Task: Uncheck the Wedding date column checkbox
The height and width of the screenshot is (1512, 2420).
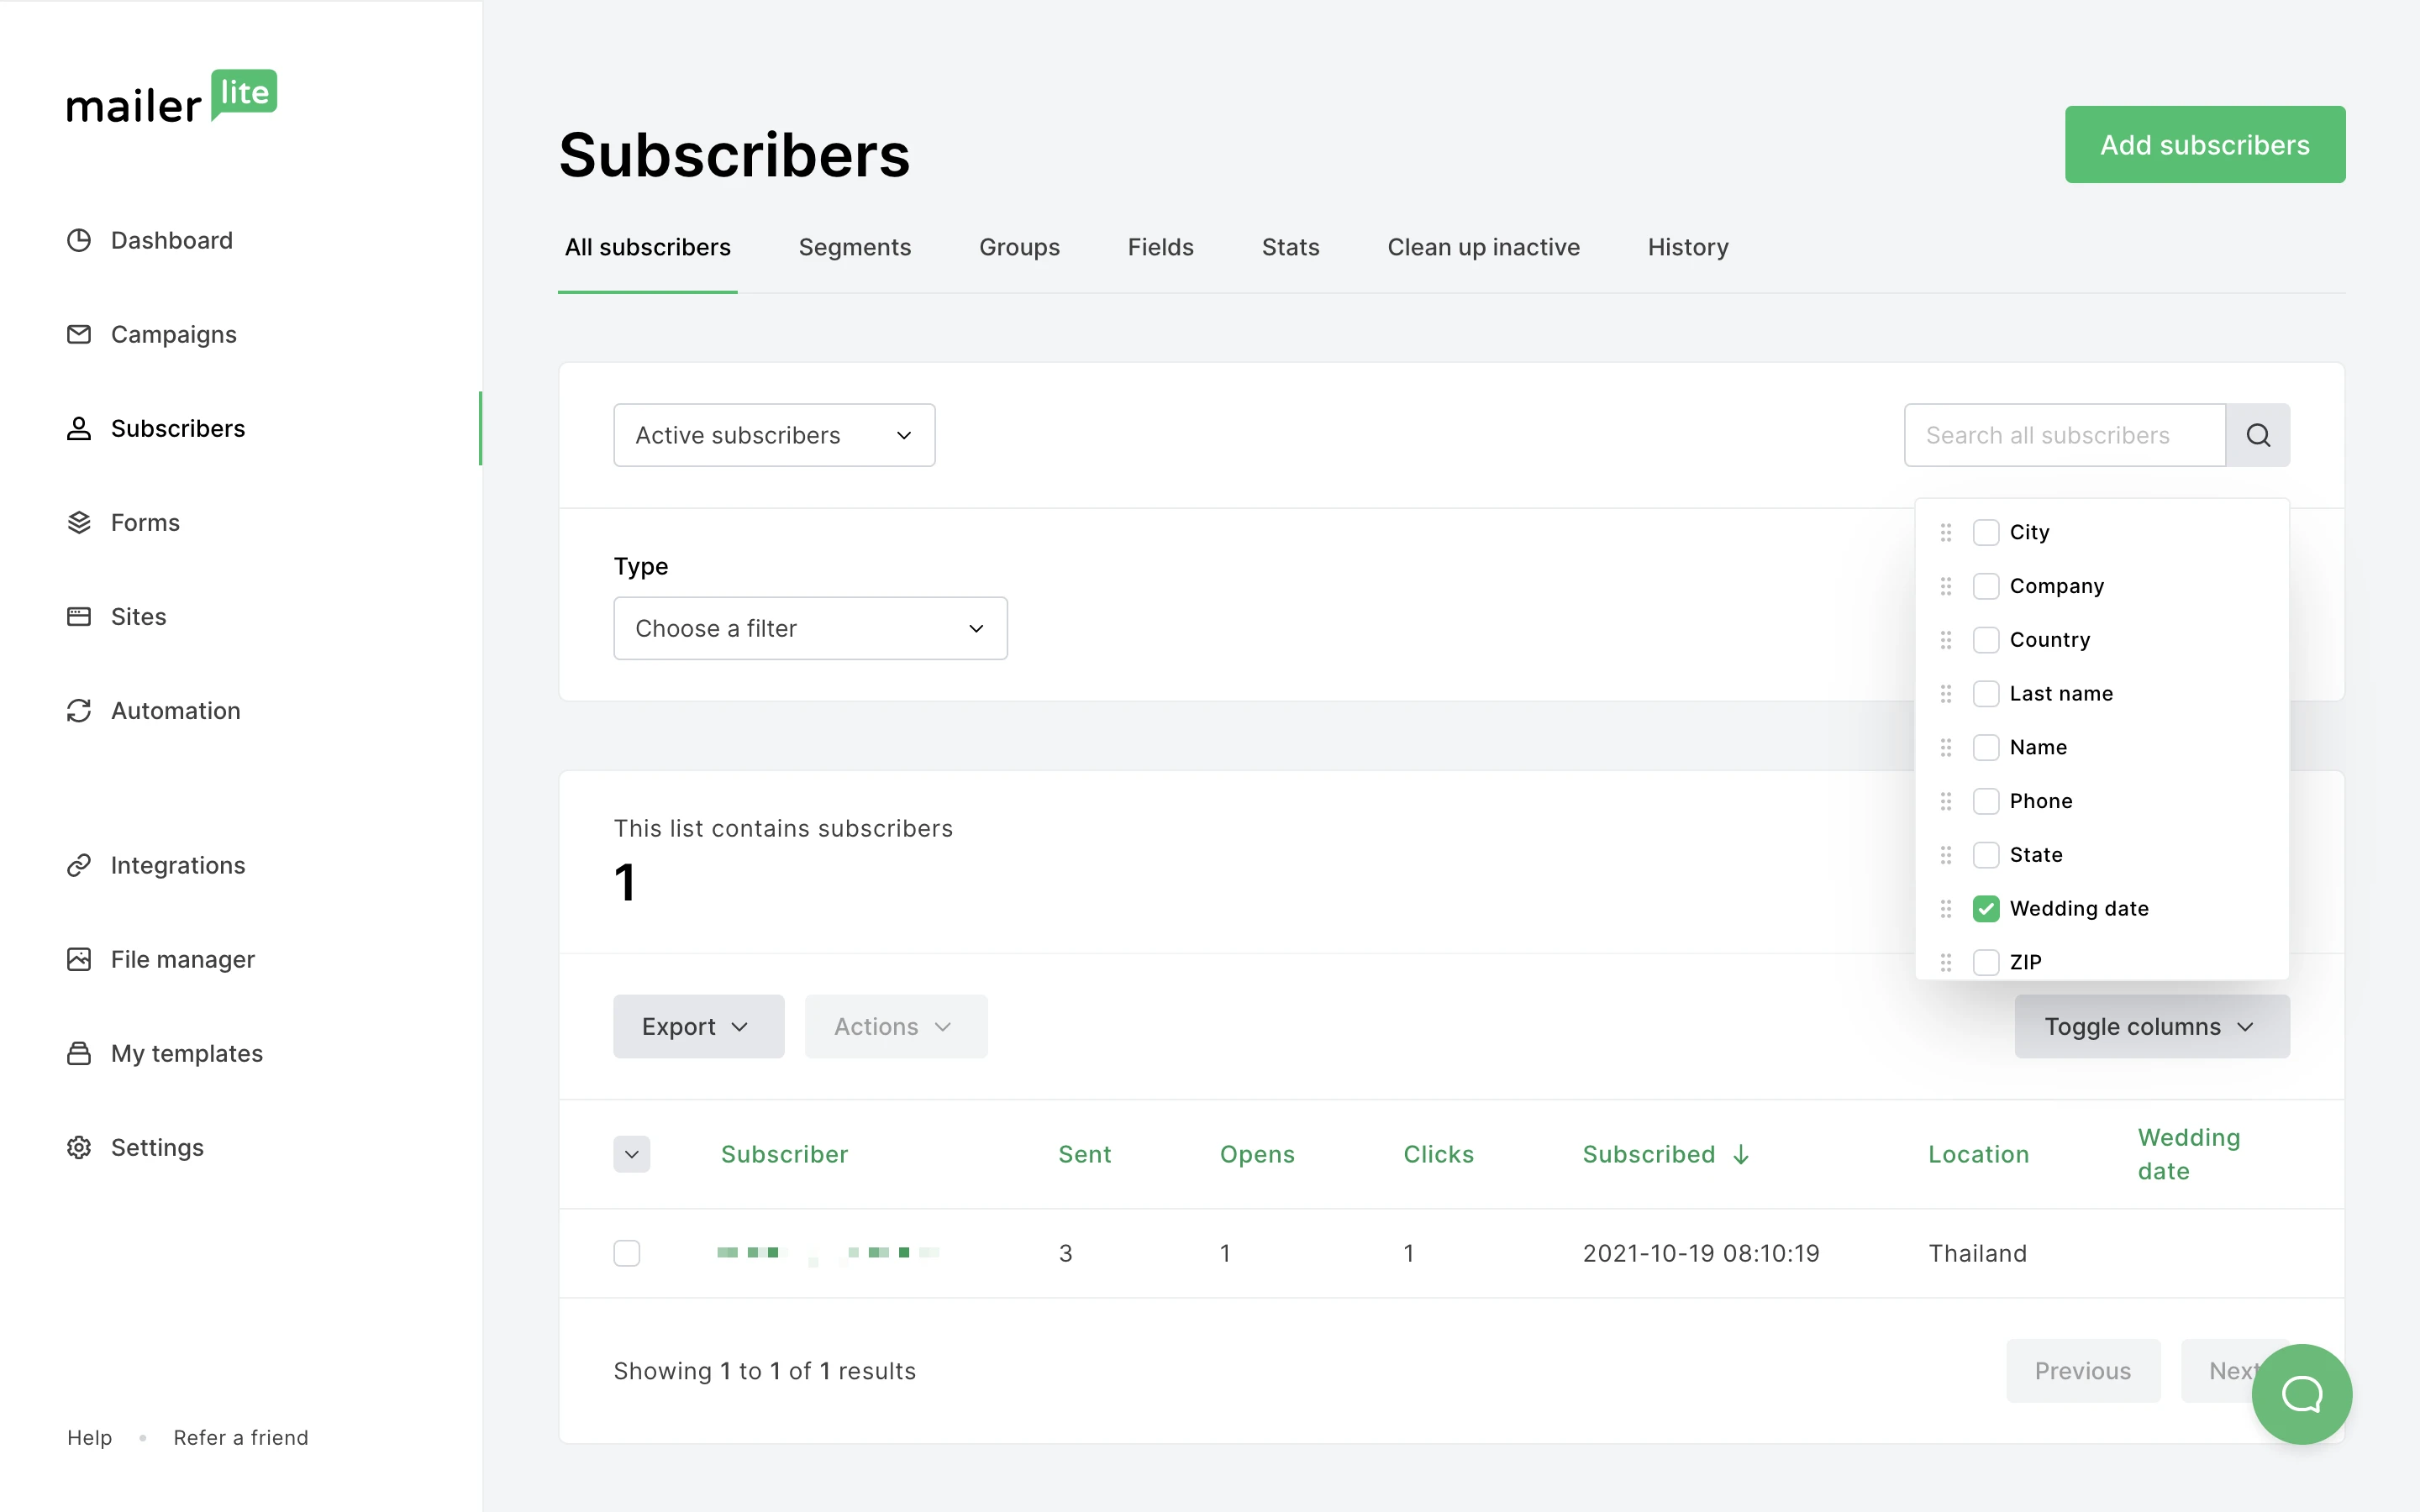Action: [1986, 908]
